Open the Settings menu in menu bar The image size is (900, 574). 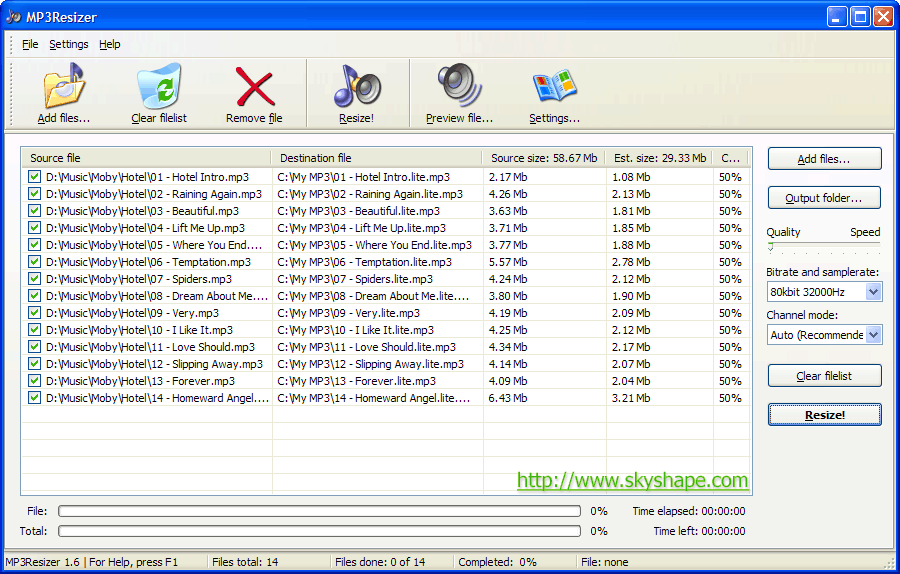(x=69, y=44)
